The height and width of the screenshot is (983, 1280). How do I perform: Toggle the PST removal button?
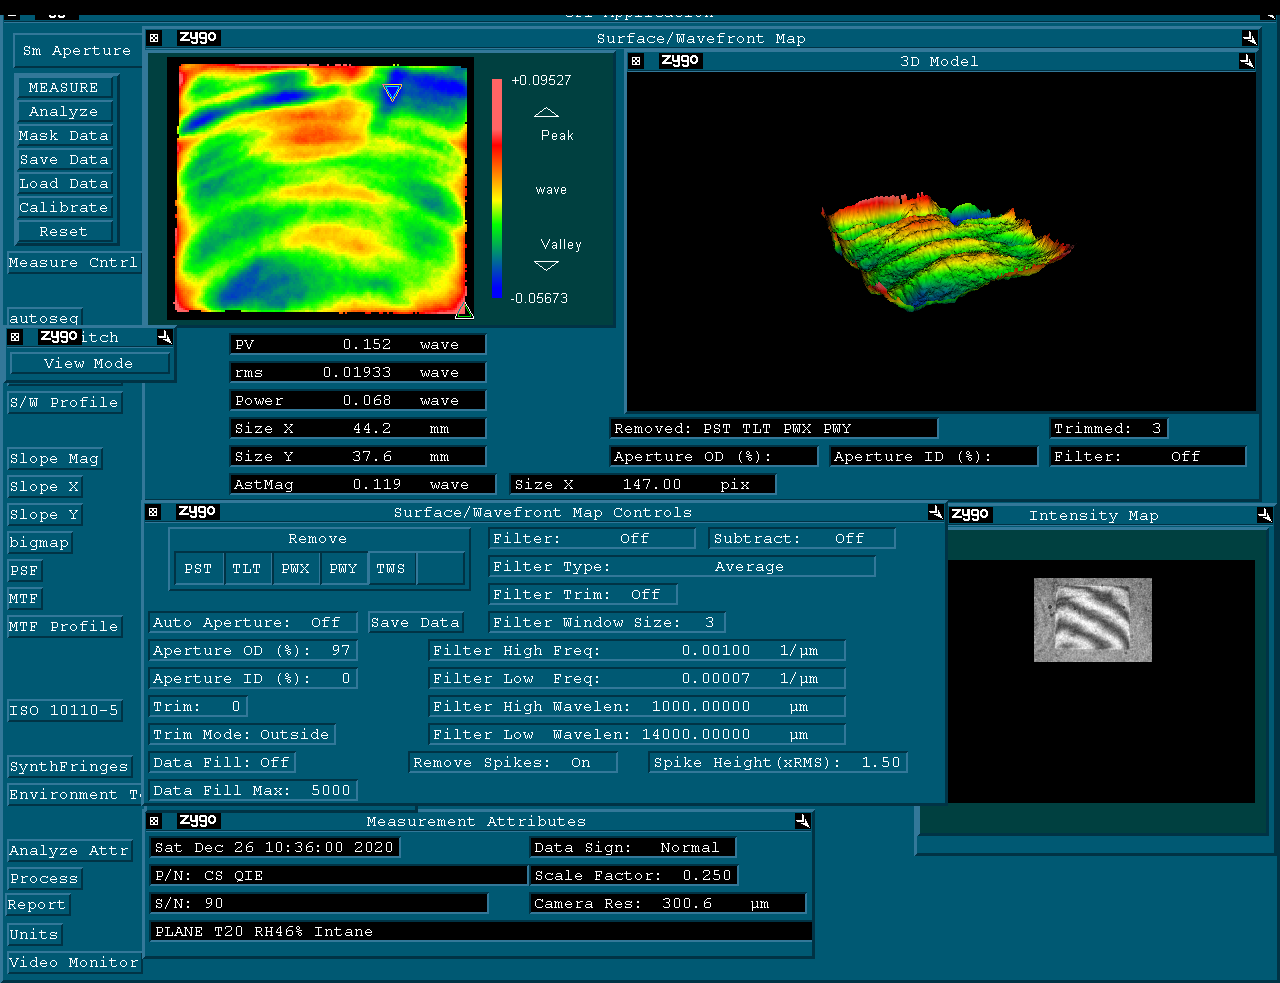pyautogui.click(x=198, y=568)
